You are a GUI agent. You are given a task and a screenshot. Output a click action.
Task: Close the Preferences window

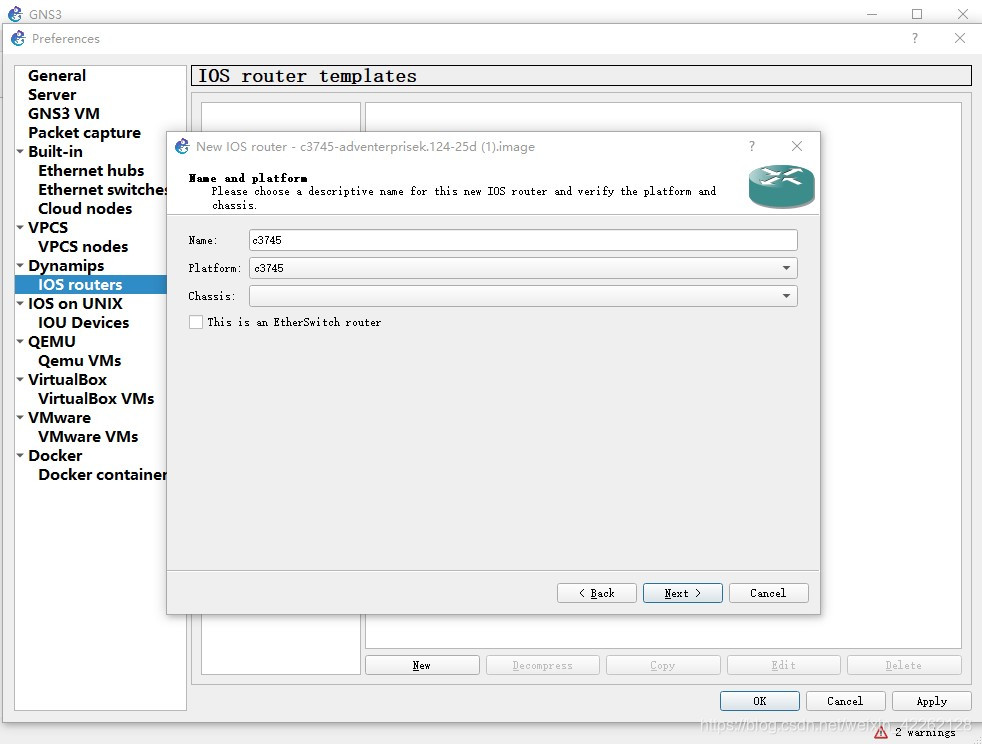tap(959, 38)
